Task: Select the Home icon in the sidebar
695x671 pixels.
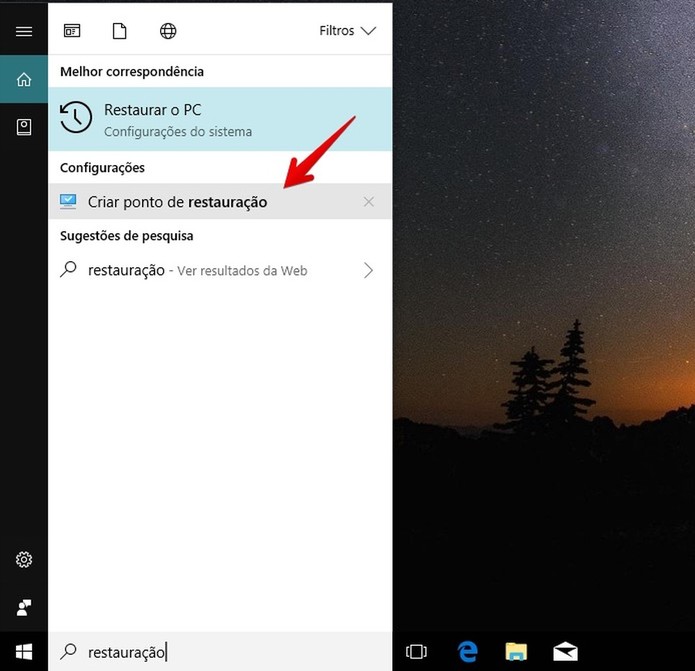Action: (x=24, y=79)
